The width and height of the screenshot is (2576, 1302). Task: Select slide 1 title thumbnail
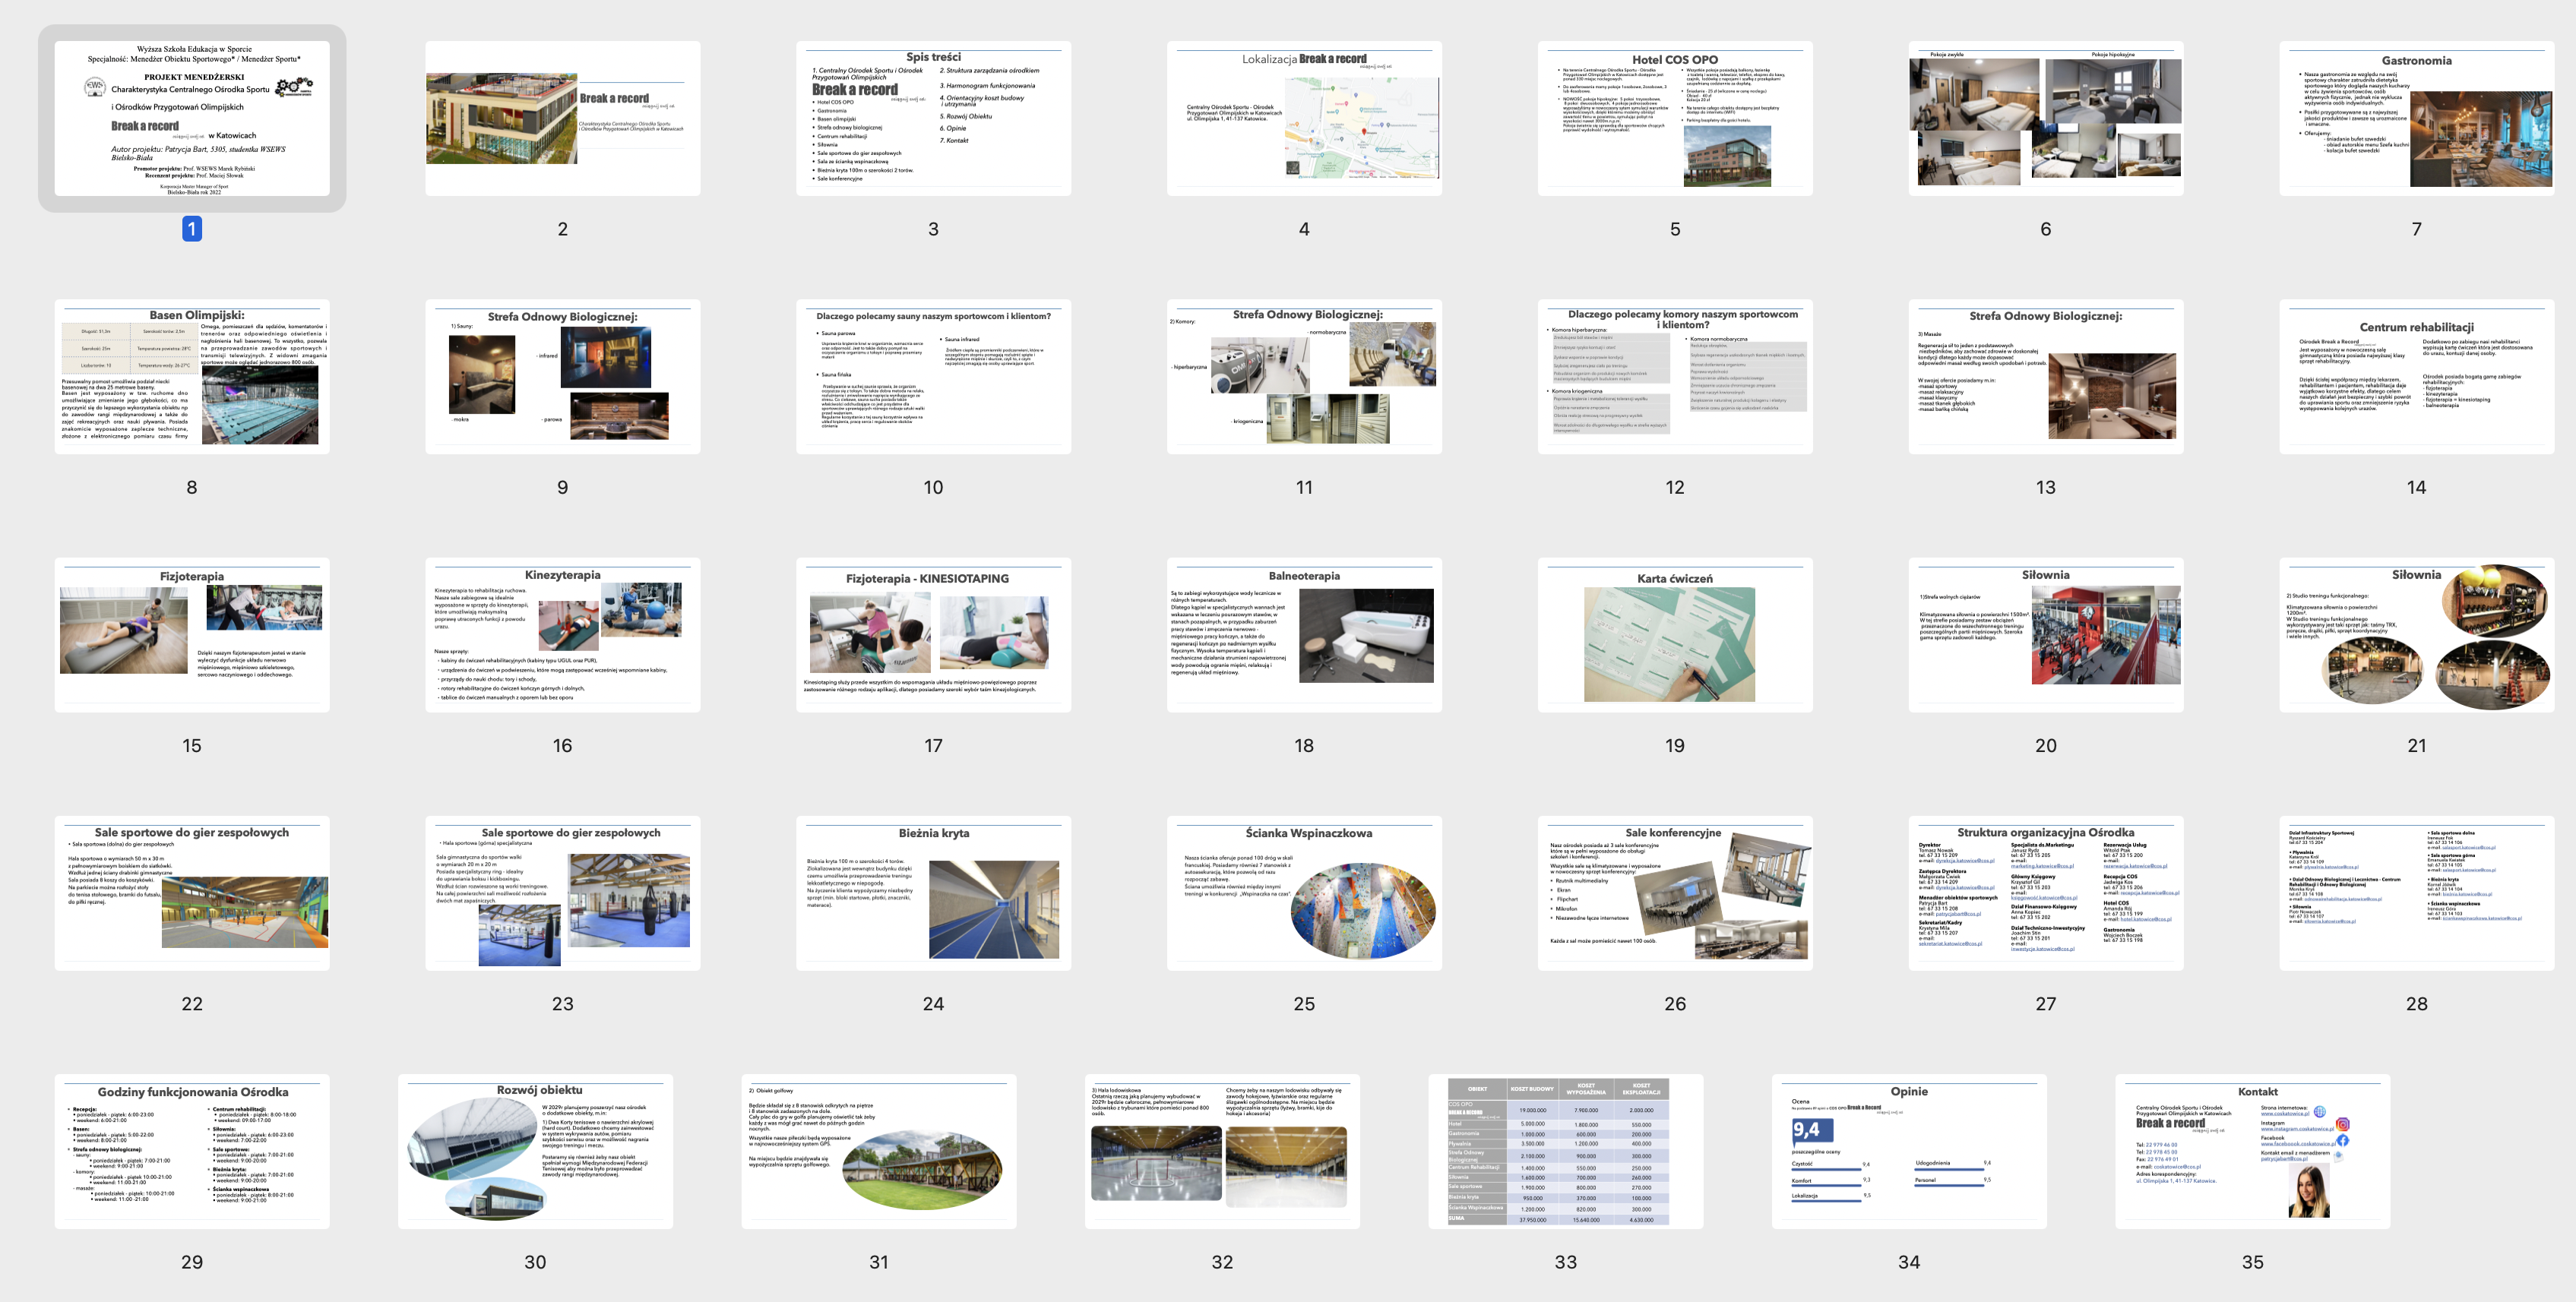click(192, 118)
